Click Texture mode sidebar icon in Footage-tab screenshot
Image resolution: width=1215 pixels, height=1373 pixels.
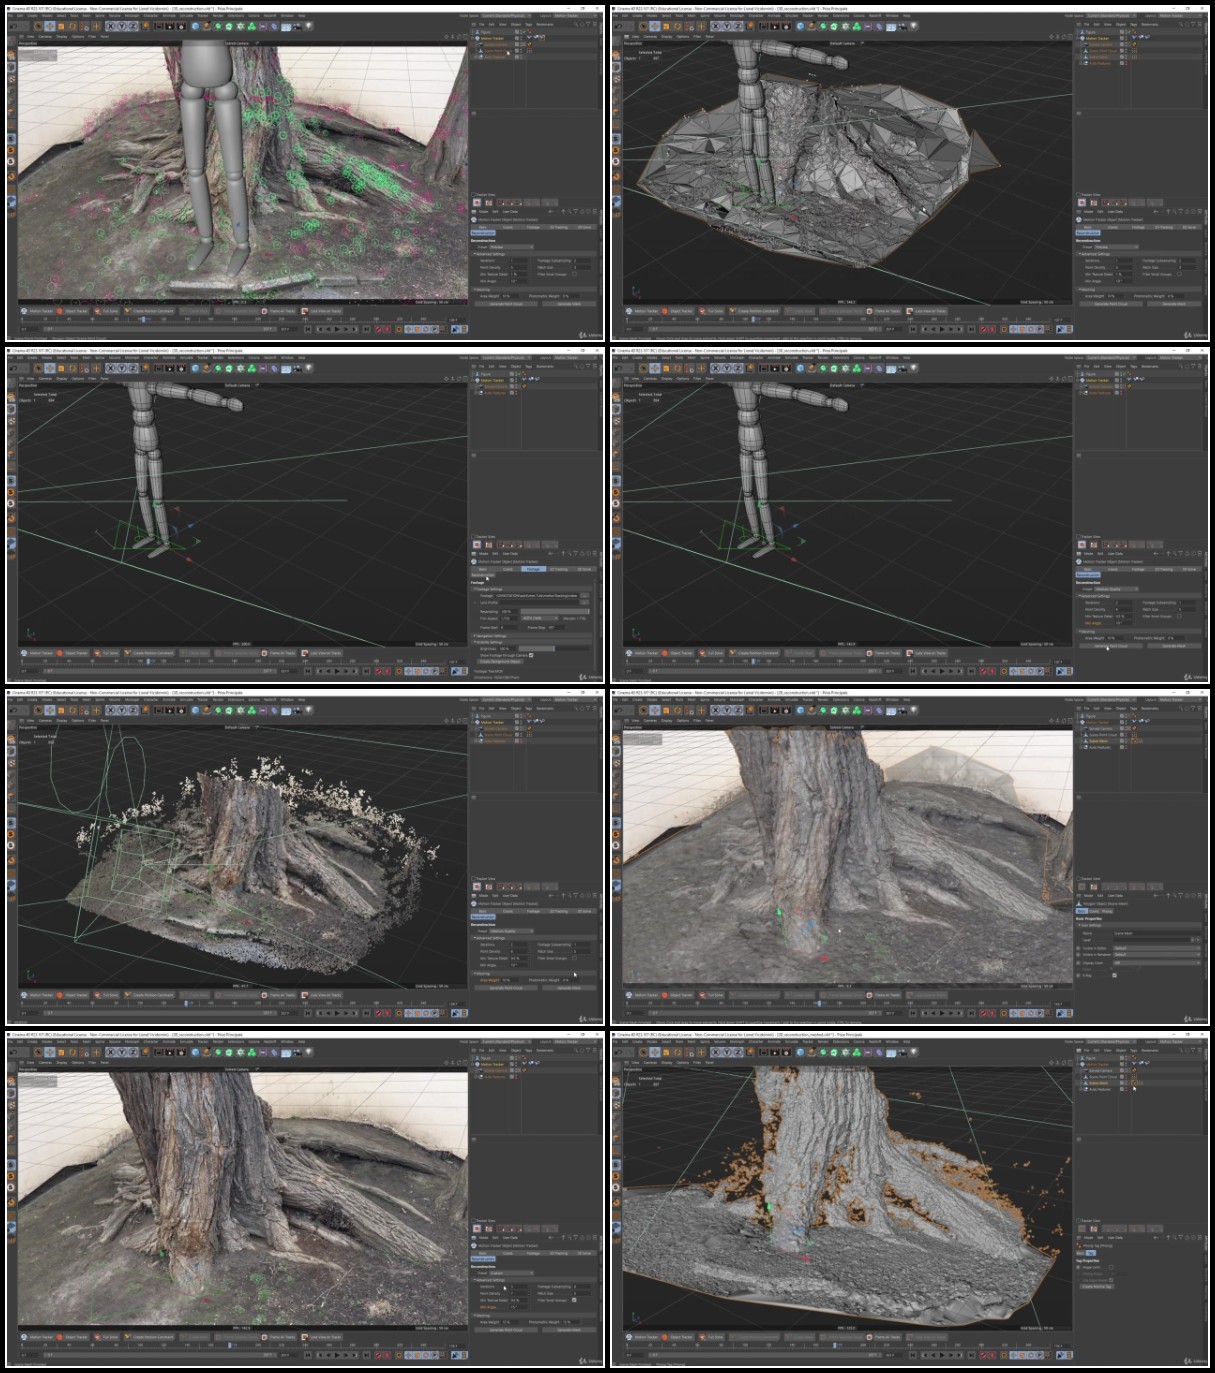point(12,421)
